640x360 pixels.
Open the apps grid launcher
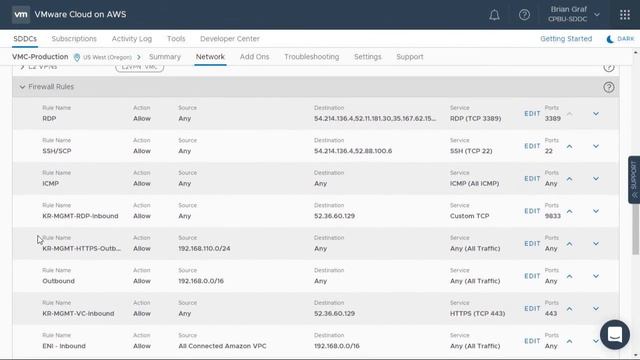coord(624,15)
